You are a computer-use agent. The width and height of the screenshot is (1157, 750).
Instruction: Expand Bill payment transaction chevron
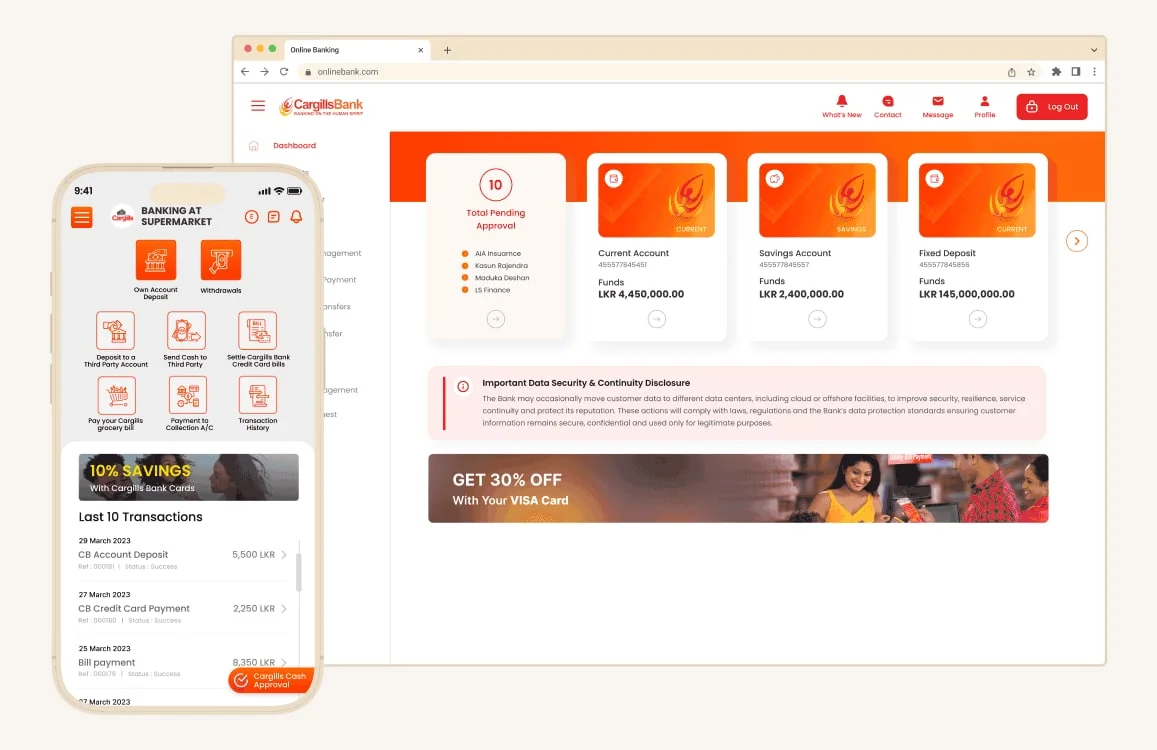coord(284,662)
